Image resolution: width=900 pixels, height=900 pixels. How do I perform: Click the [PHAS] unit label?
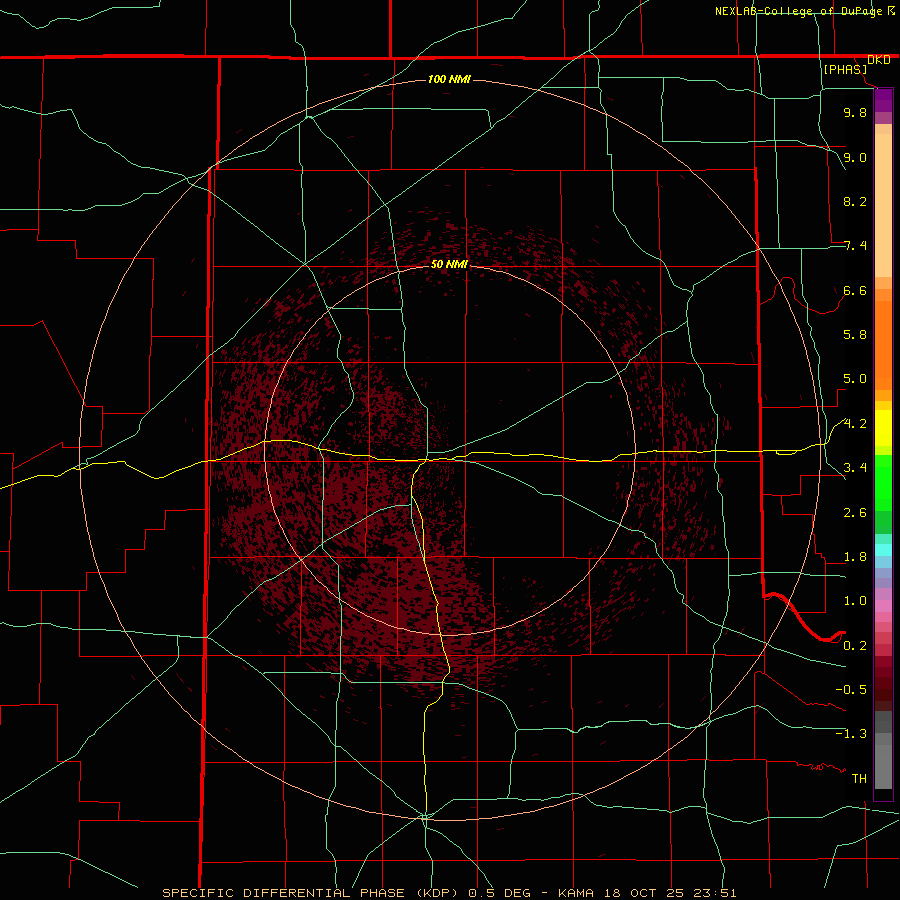(845, 70)
